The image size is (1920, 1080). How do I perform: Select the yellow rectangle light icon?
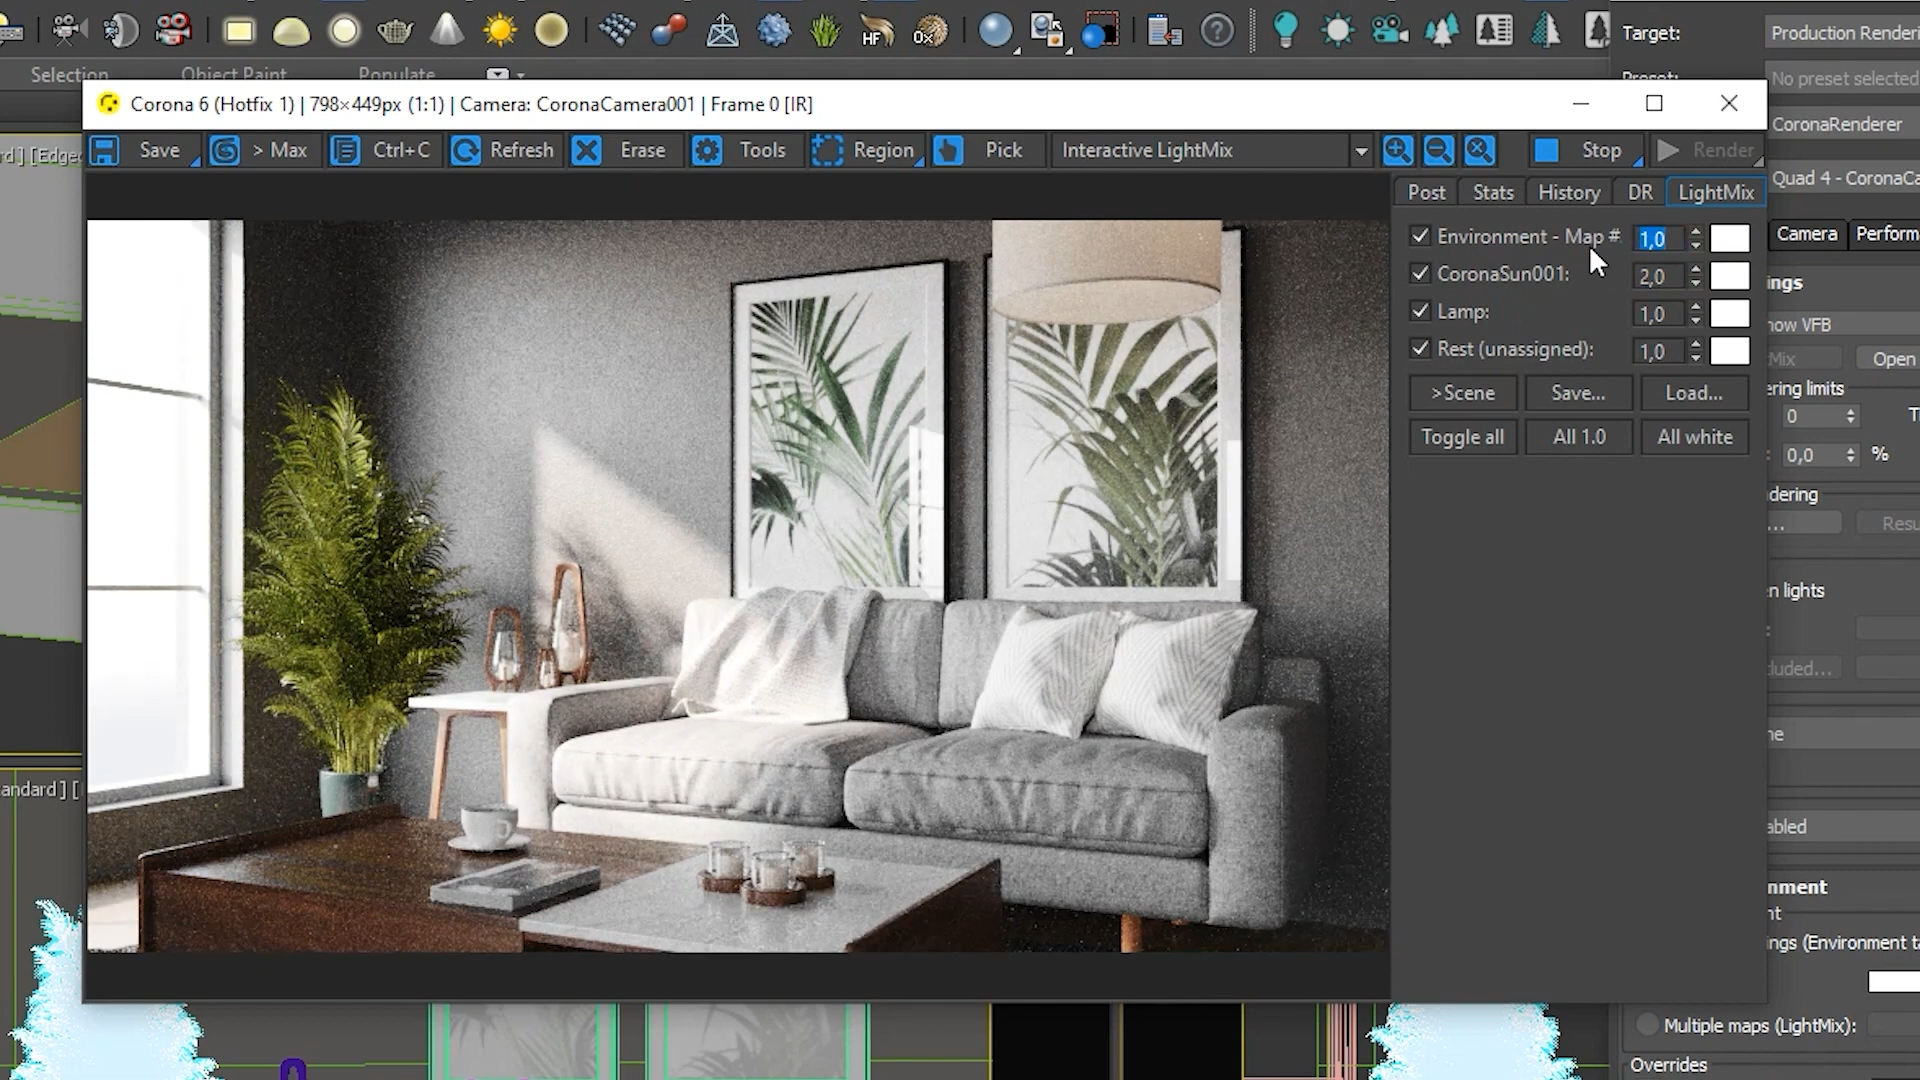[239, 31]
